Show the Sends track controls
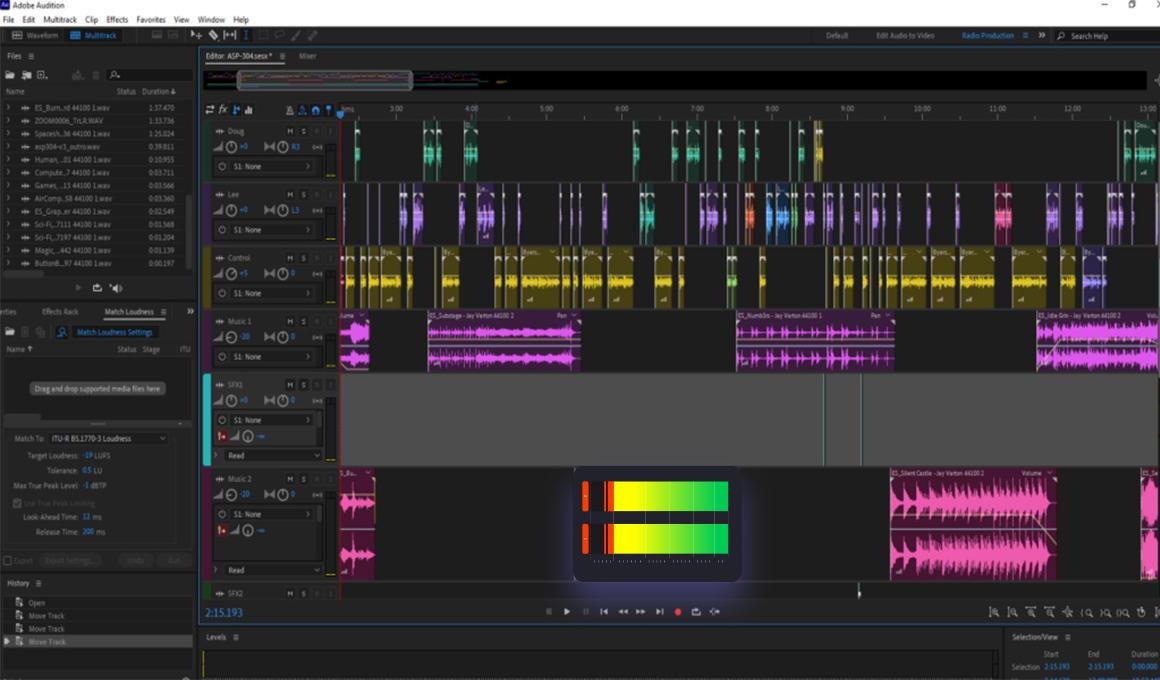 (236, 110)
